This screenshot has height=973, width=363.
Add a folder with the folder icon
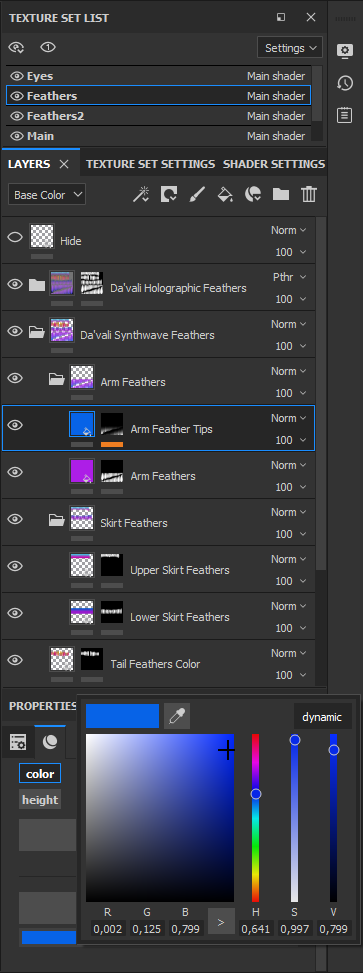281,195
